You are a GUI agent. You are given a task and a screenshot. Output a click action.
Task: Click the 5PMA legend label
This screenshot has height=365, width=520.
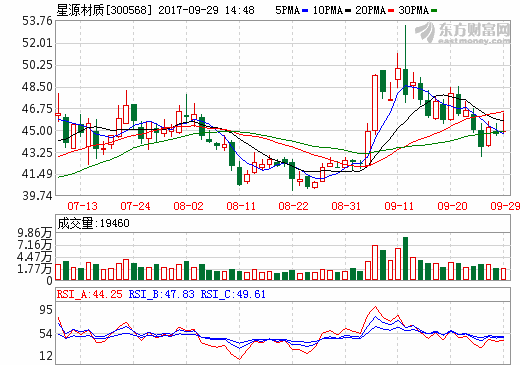click(x=287, y=10)
